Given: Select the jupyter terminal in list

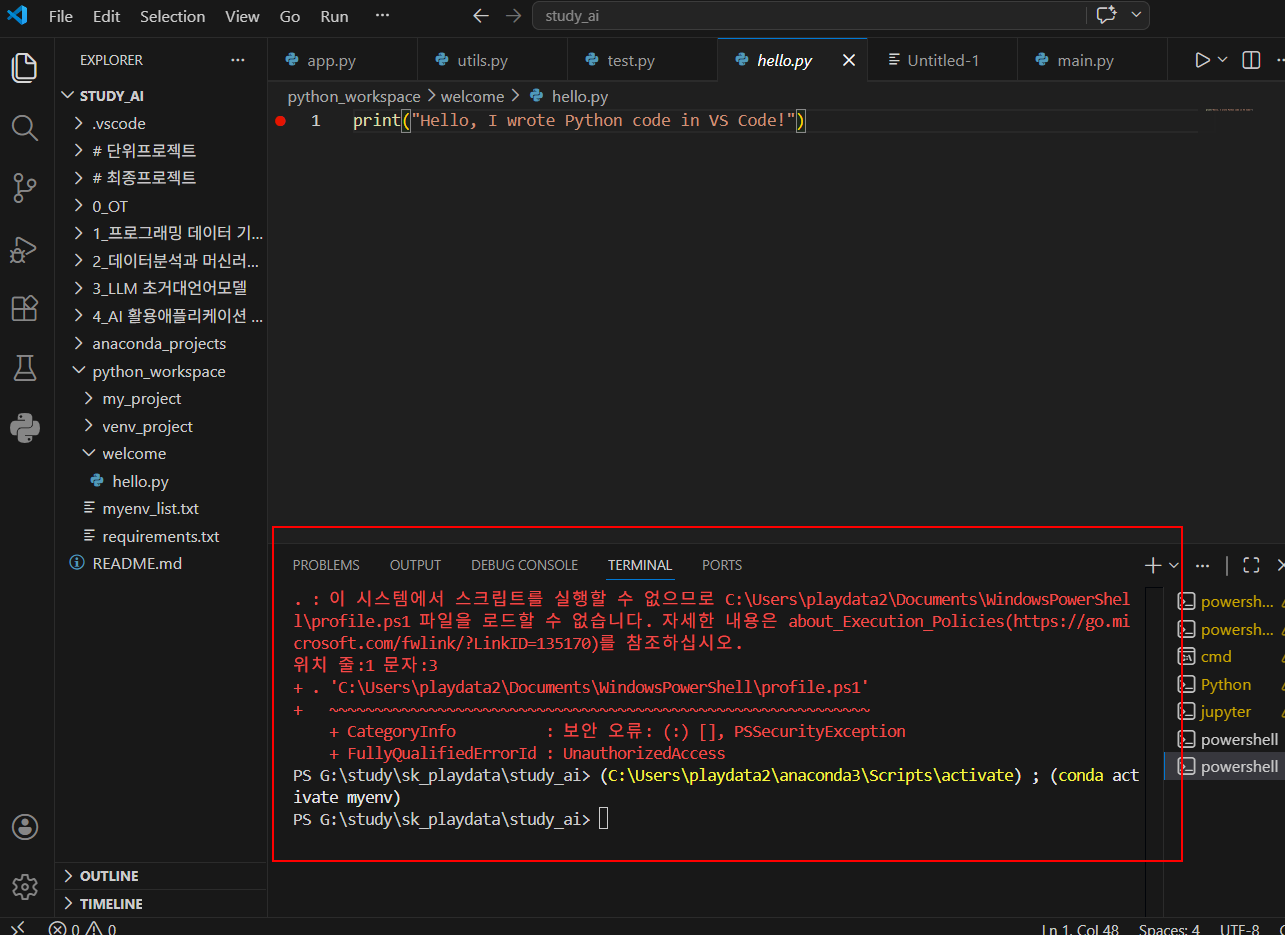Looking at the screenshot, I should (1226, 712).
